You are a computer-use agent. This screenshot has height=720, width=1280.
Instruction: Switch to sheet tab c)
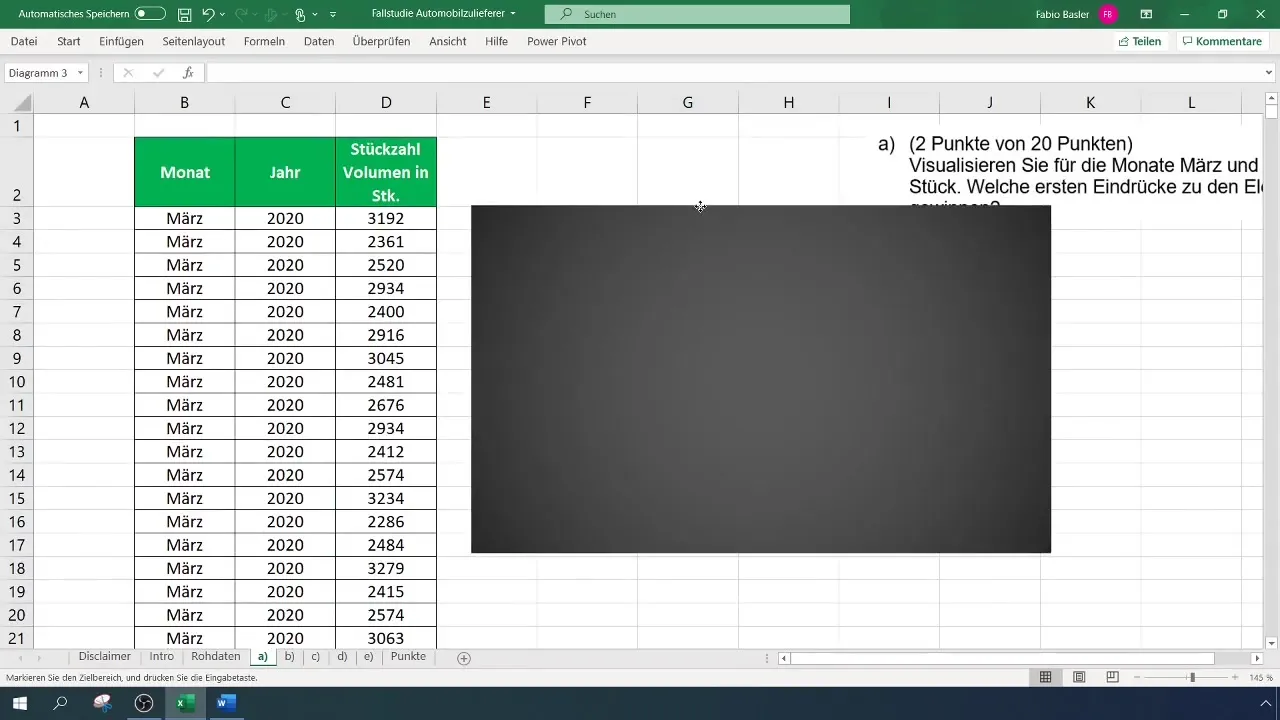click(316, 657)
